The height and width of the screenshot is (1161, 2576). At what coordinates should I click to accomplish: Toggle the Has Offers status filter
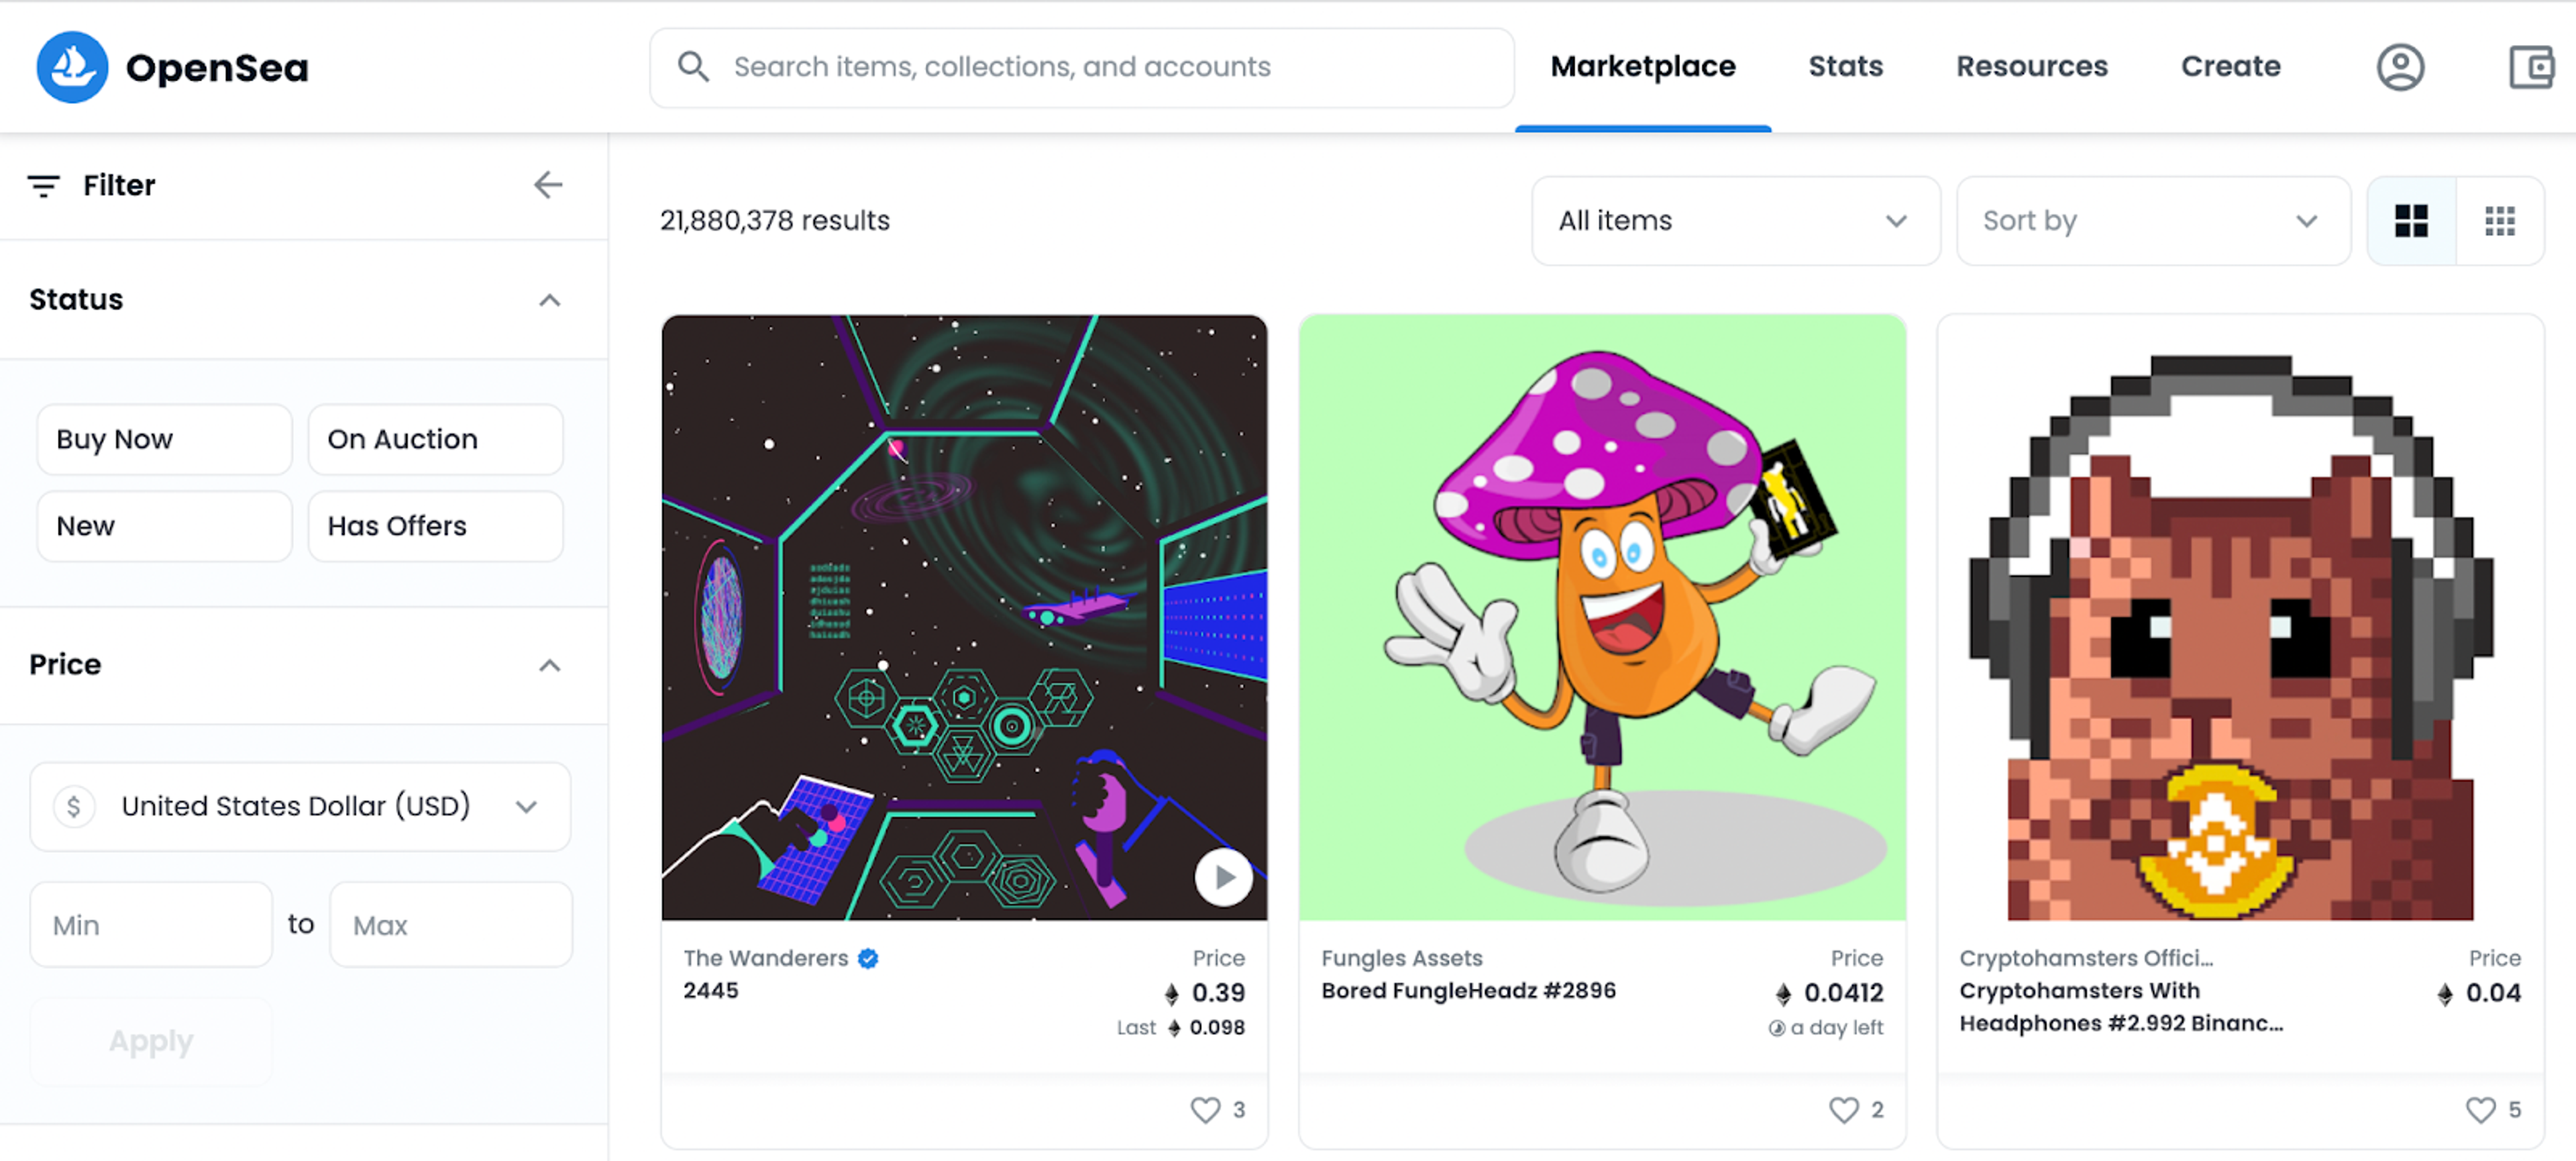click(x=435, y=526)
